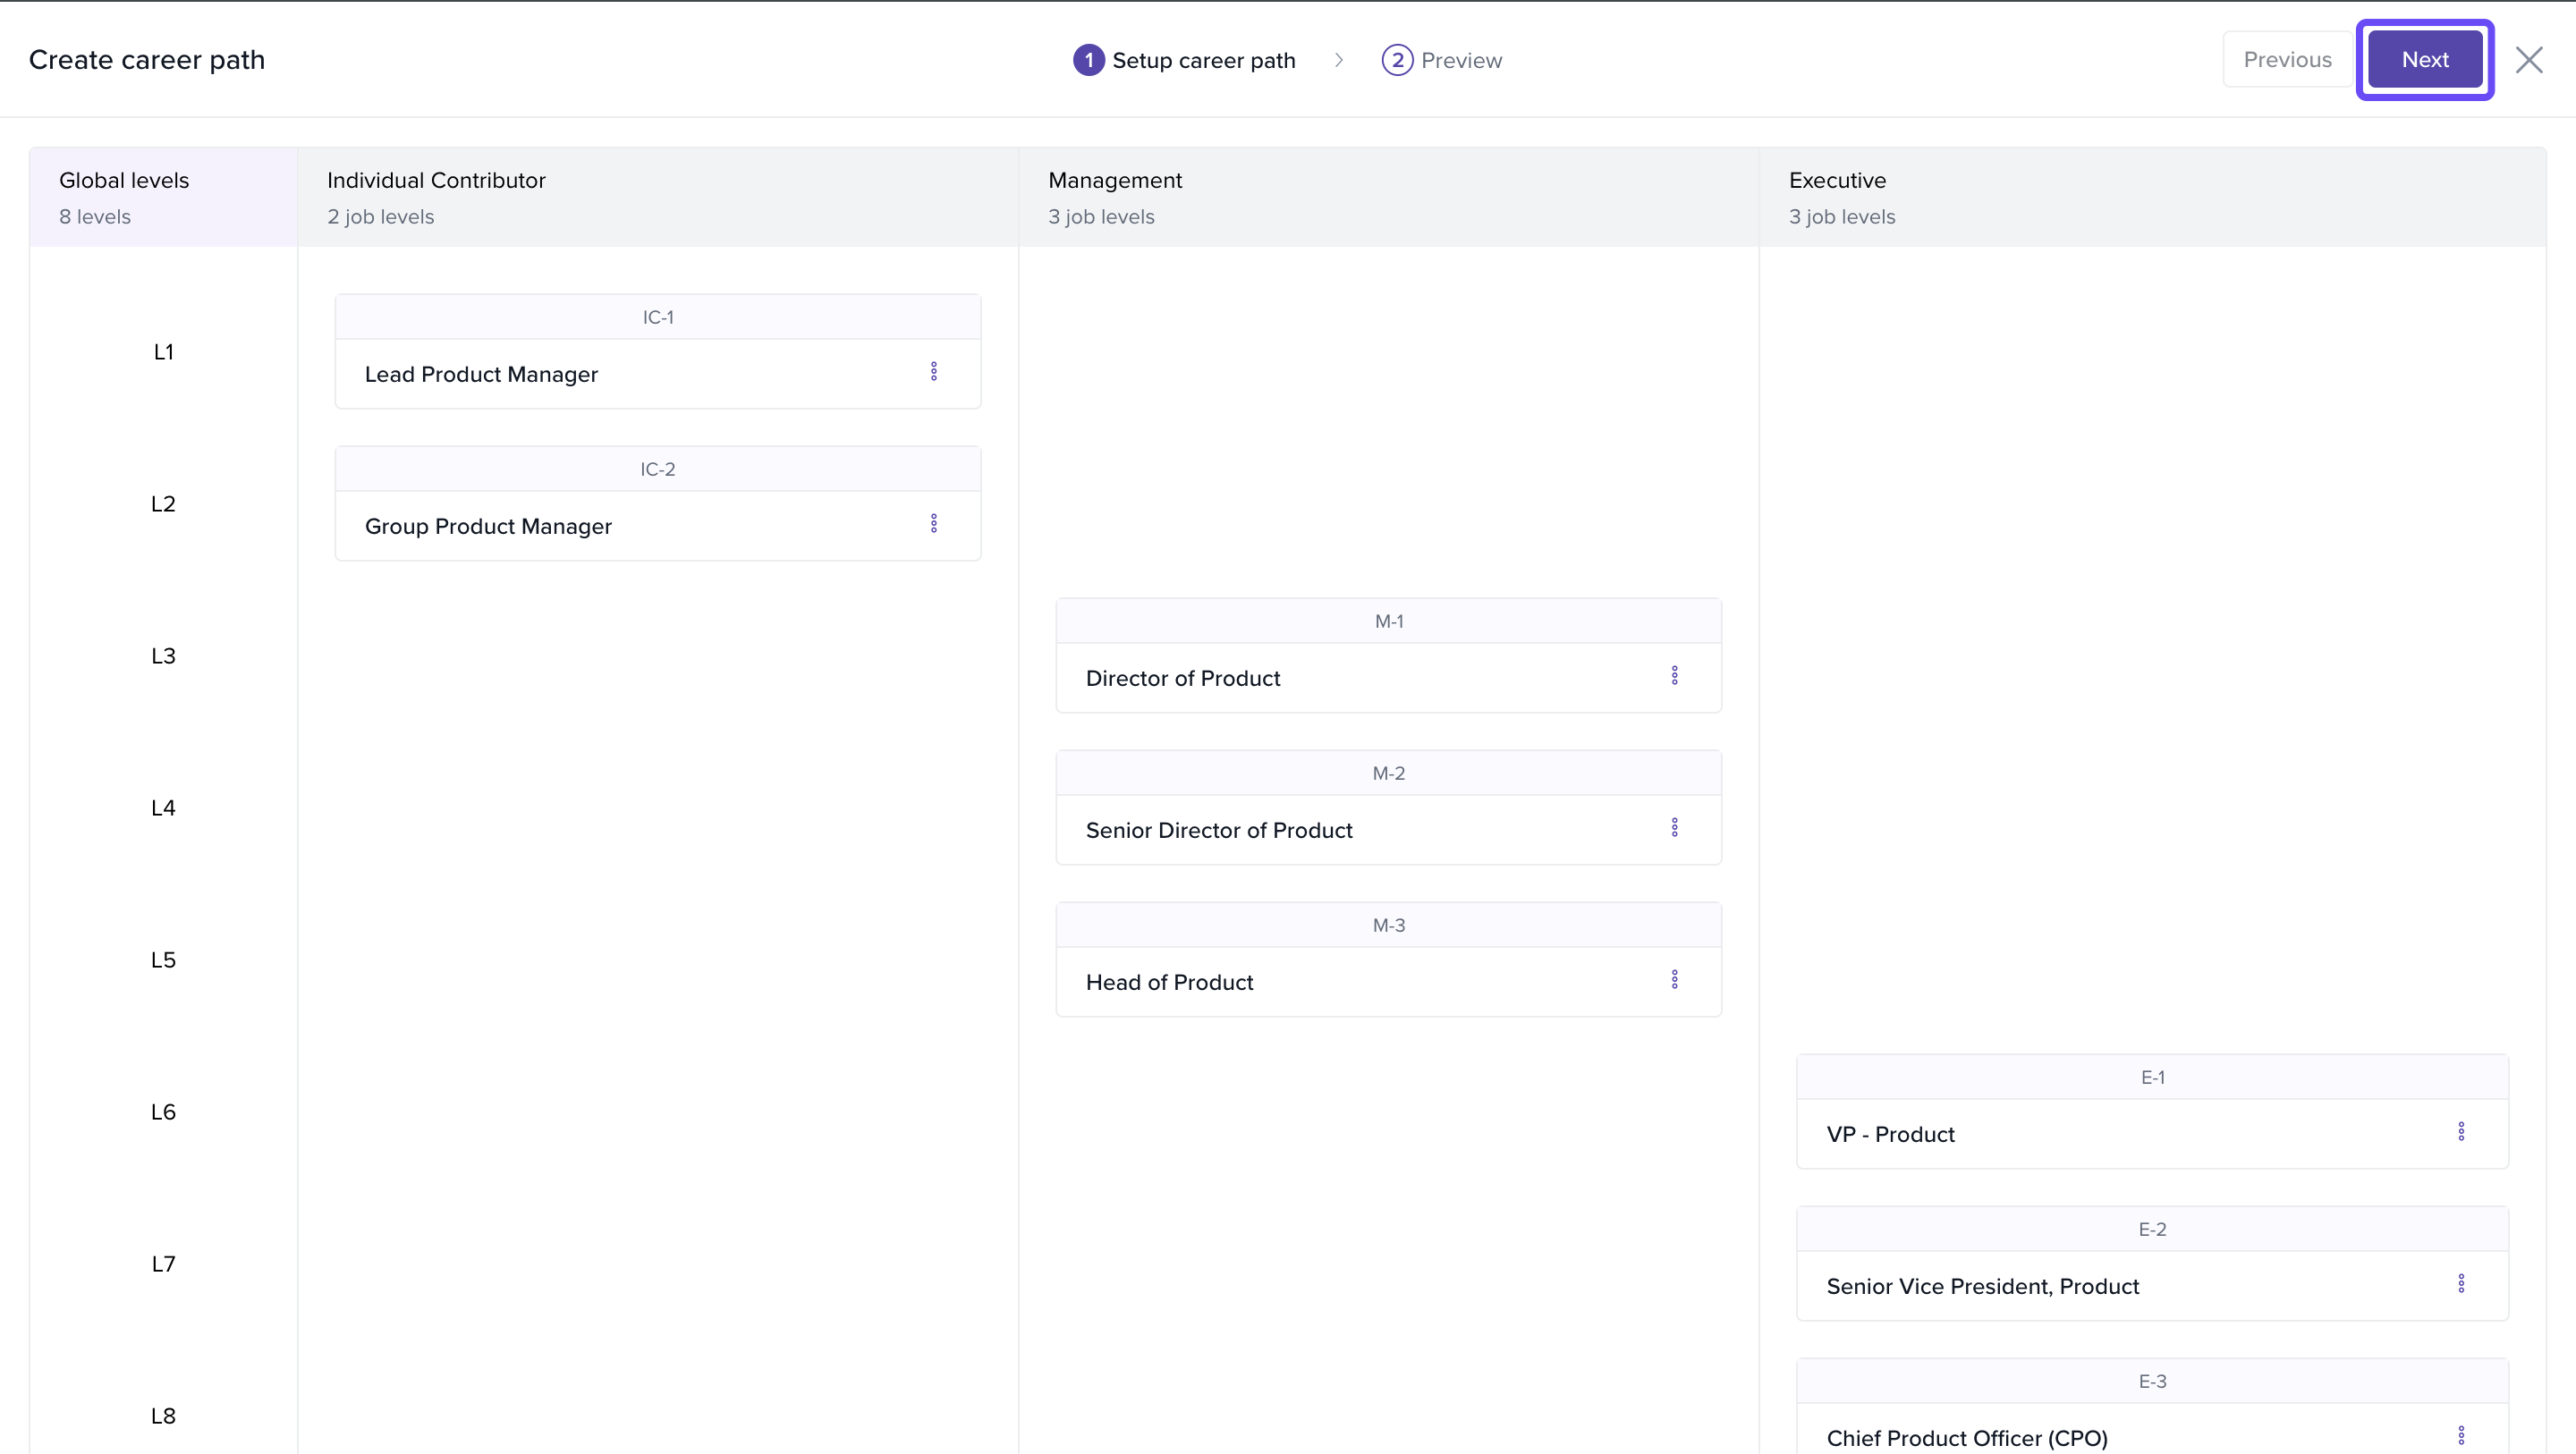This screenshot has width=2576, height=1454.
Task: Click the Global levels header cell
Action: pyautogui.click(x=124, y=181)
